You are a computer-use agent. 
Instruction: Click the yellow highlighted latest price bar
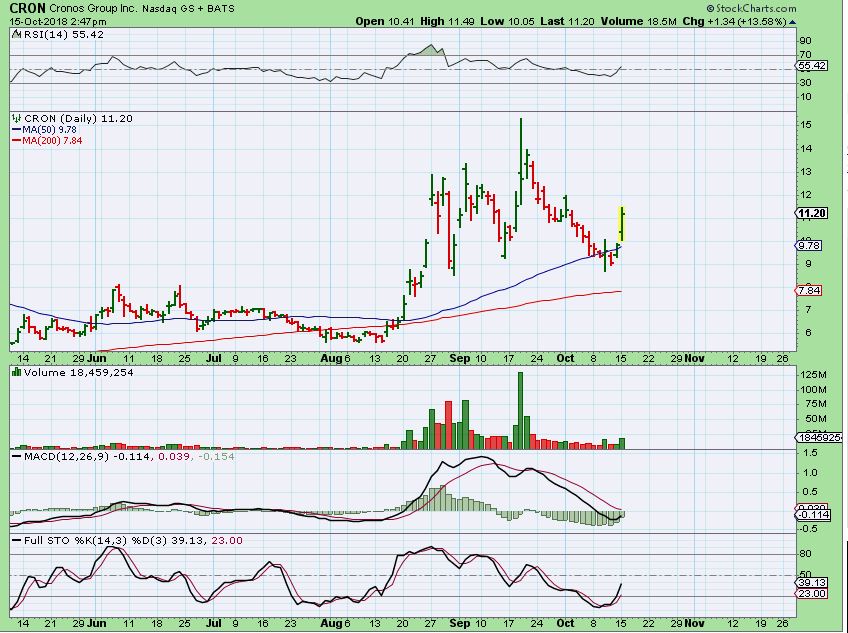(622, 222)
